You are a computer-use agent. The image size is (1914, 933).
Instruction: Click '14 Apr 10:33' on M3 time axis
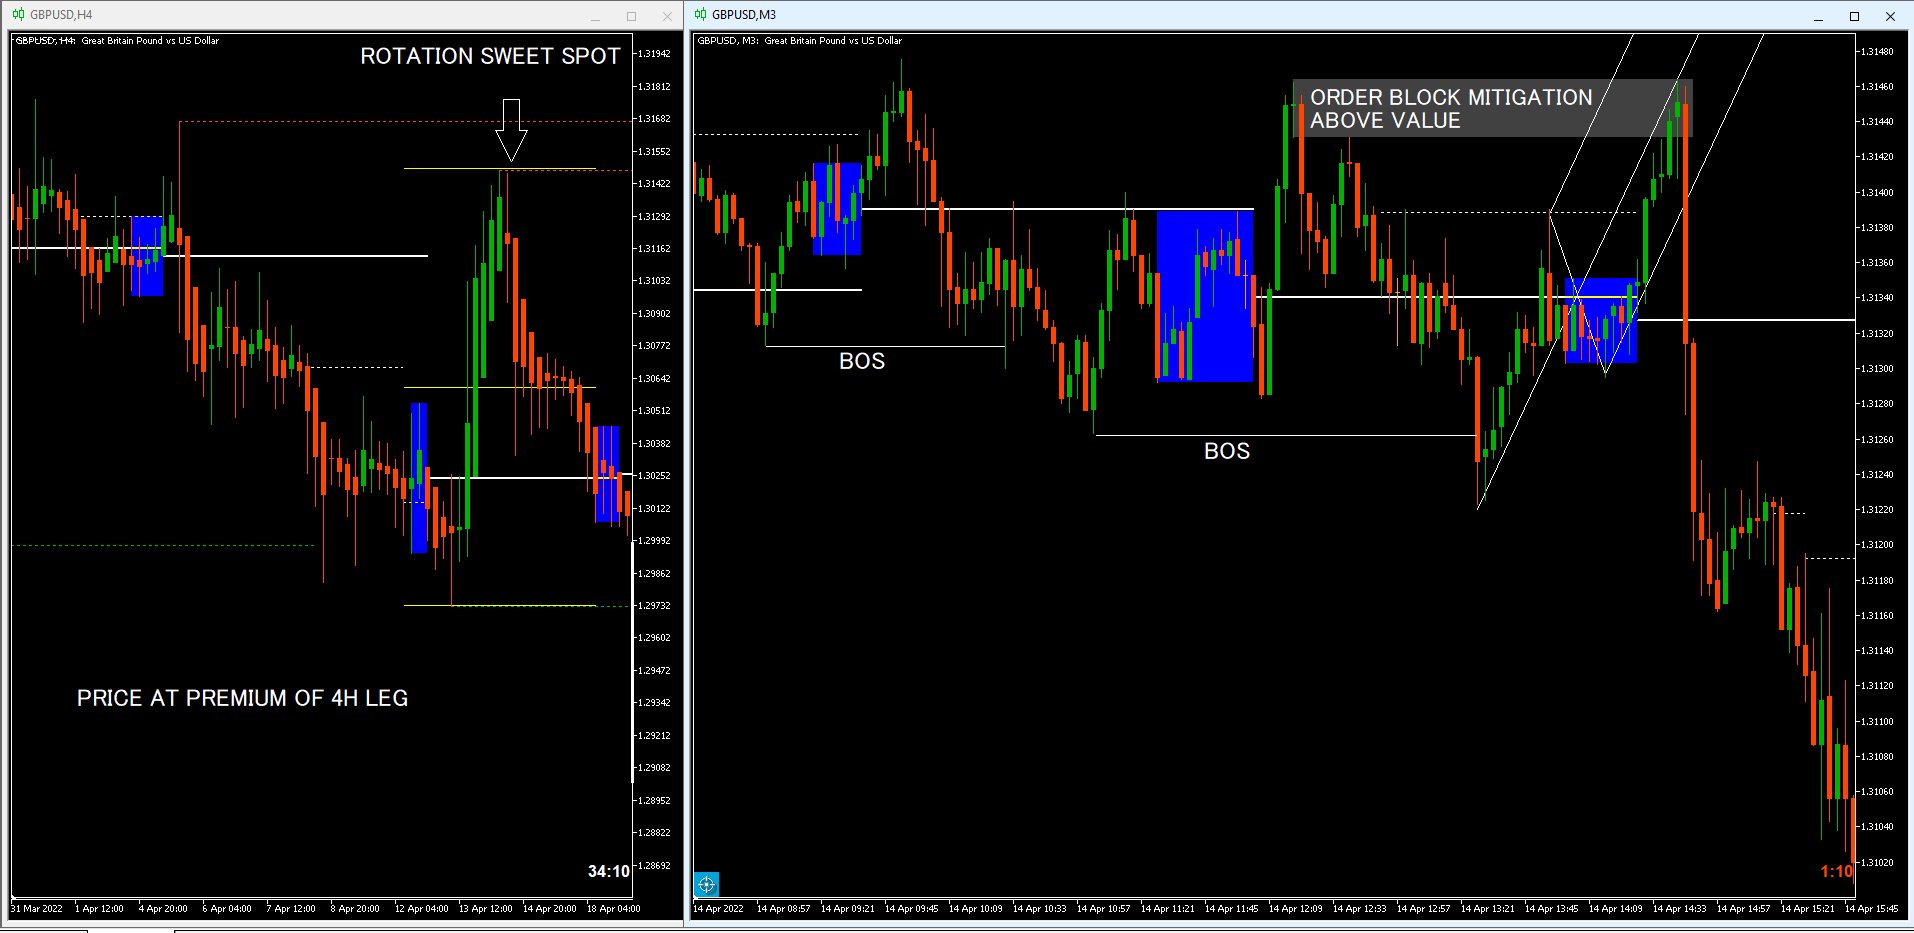pos(1039,909)
